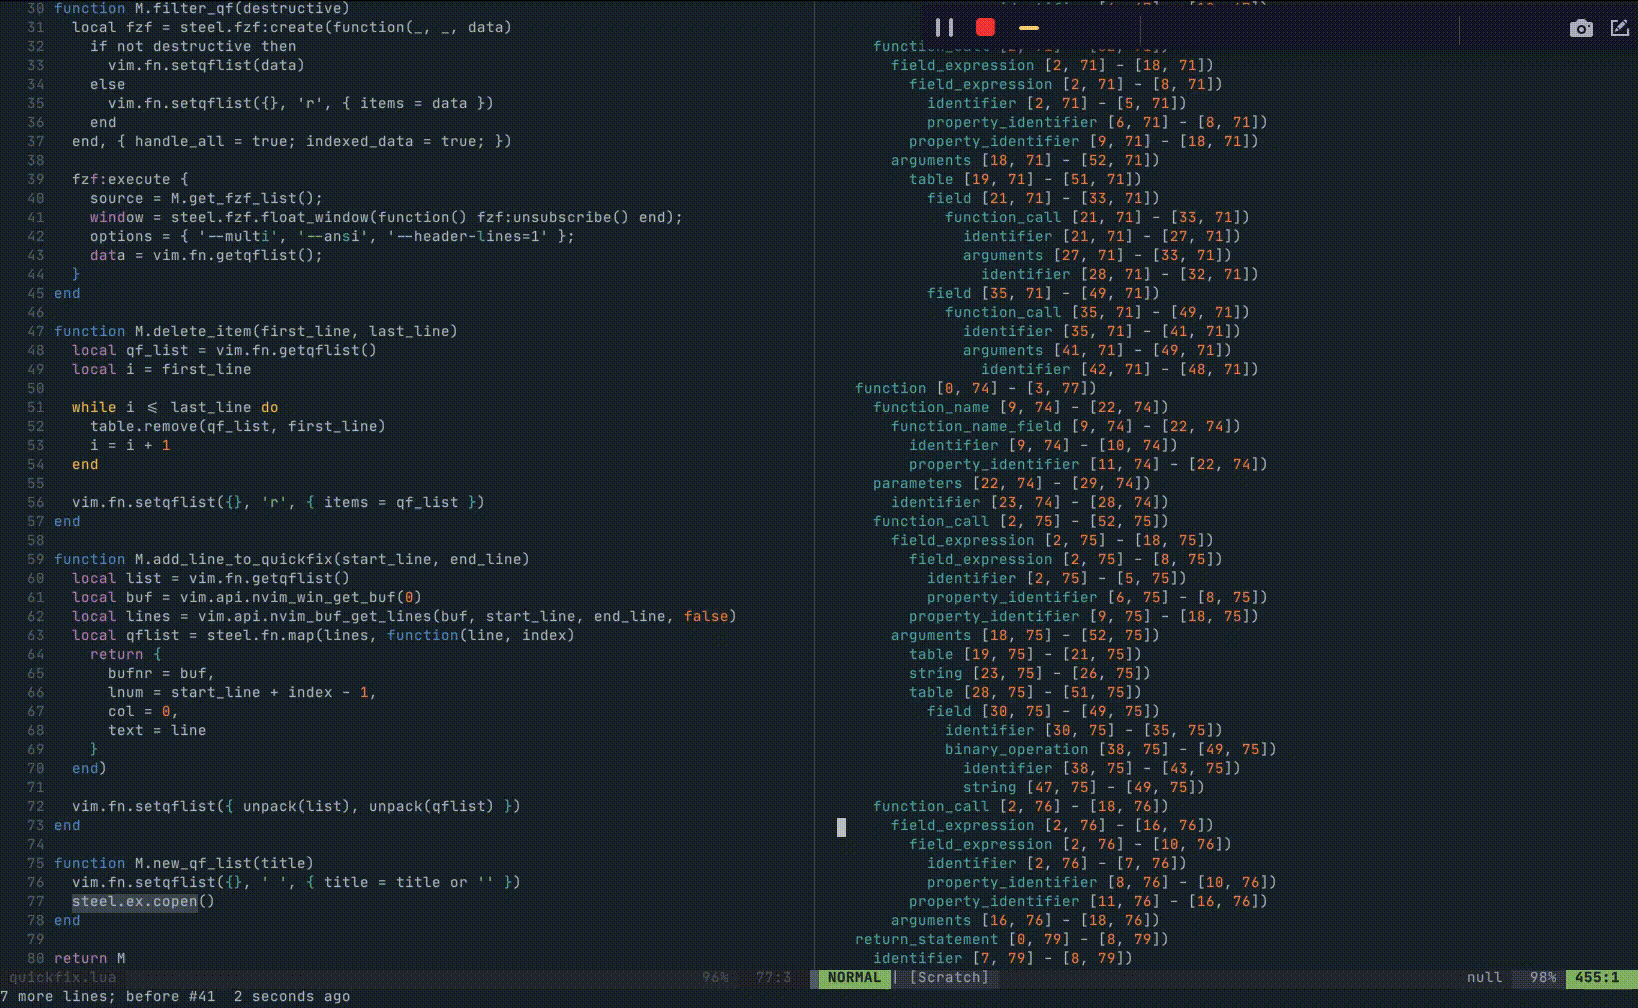Click the 'while i ≤ last_line do' line

coord(175,407)
